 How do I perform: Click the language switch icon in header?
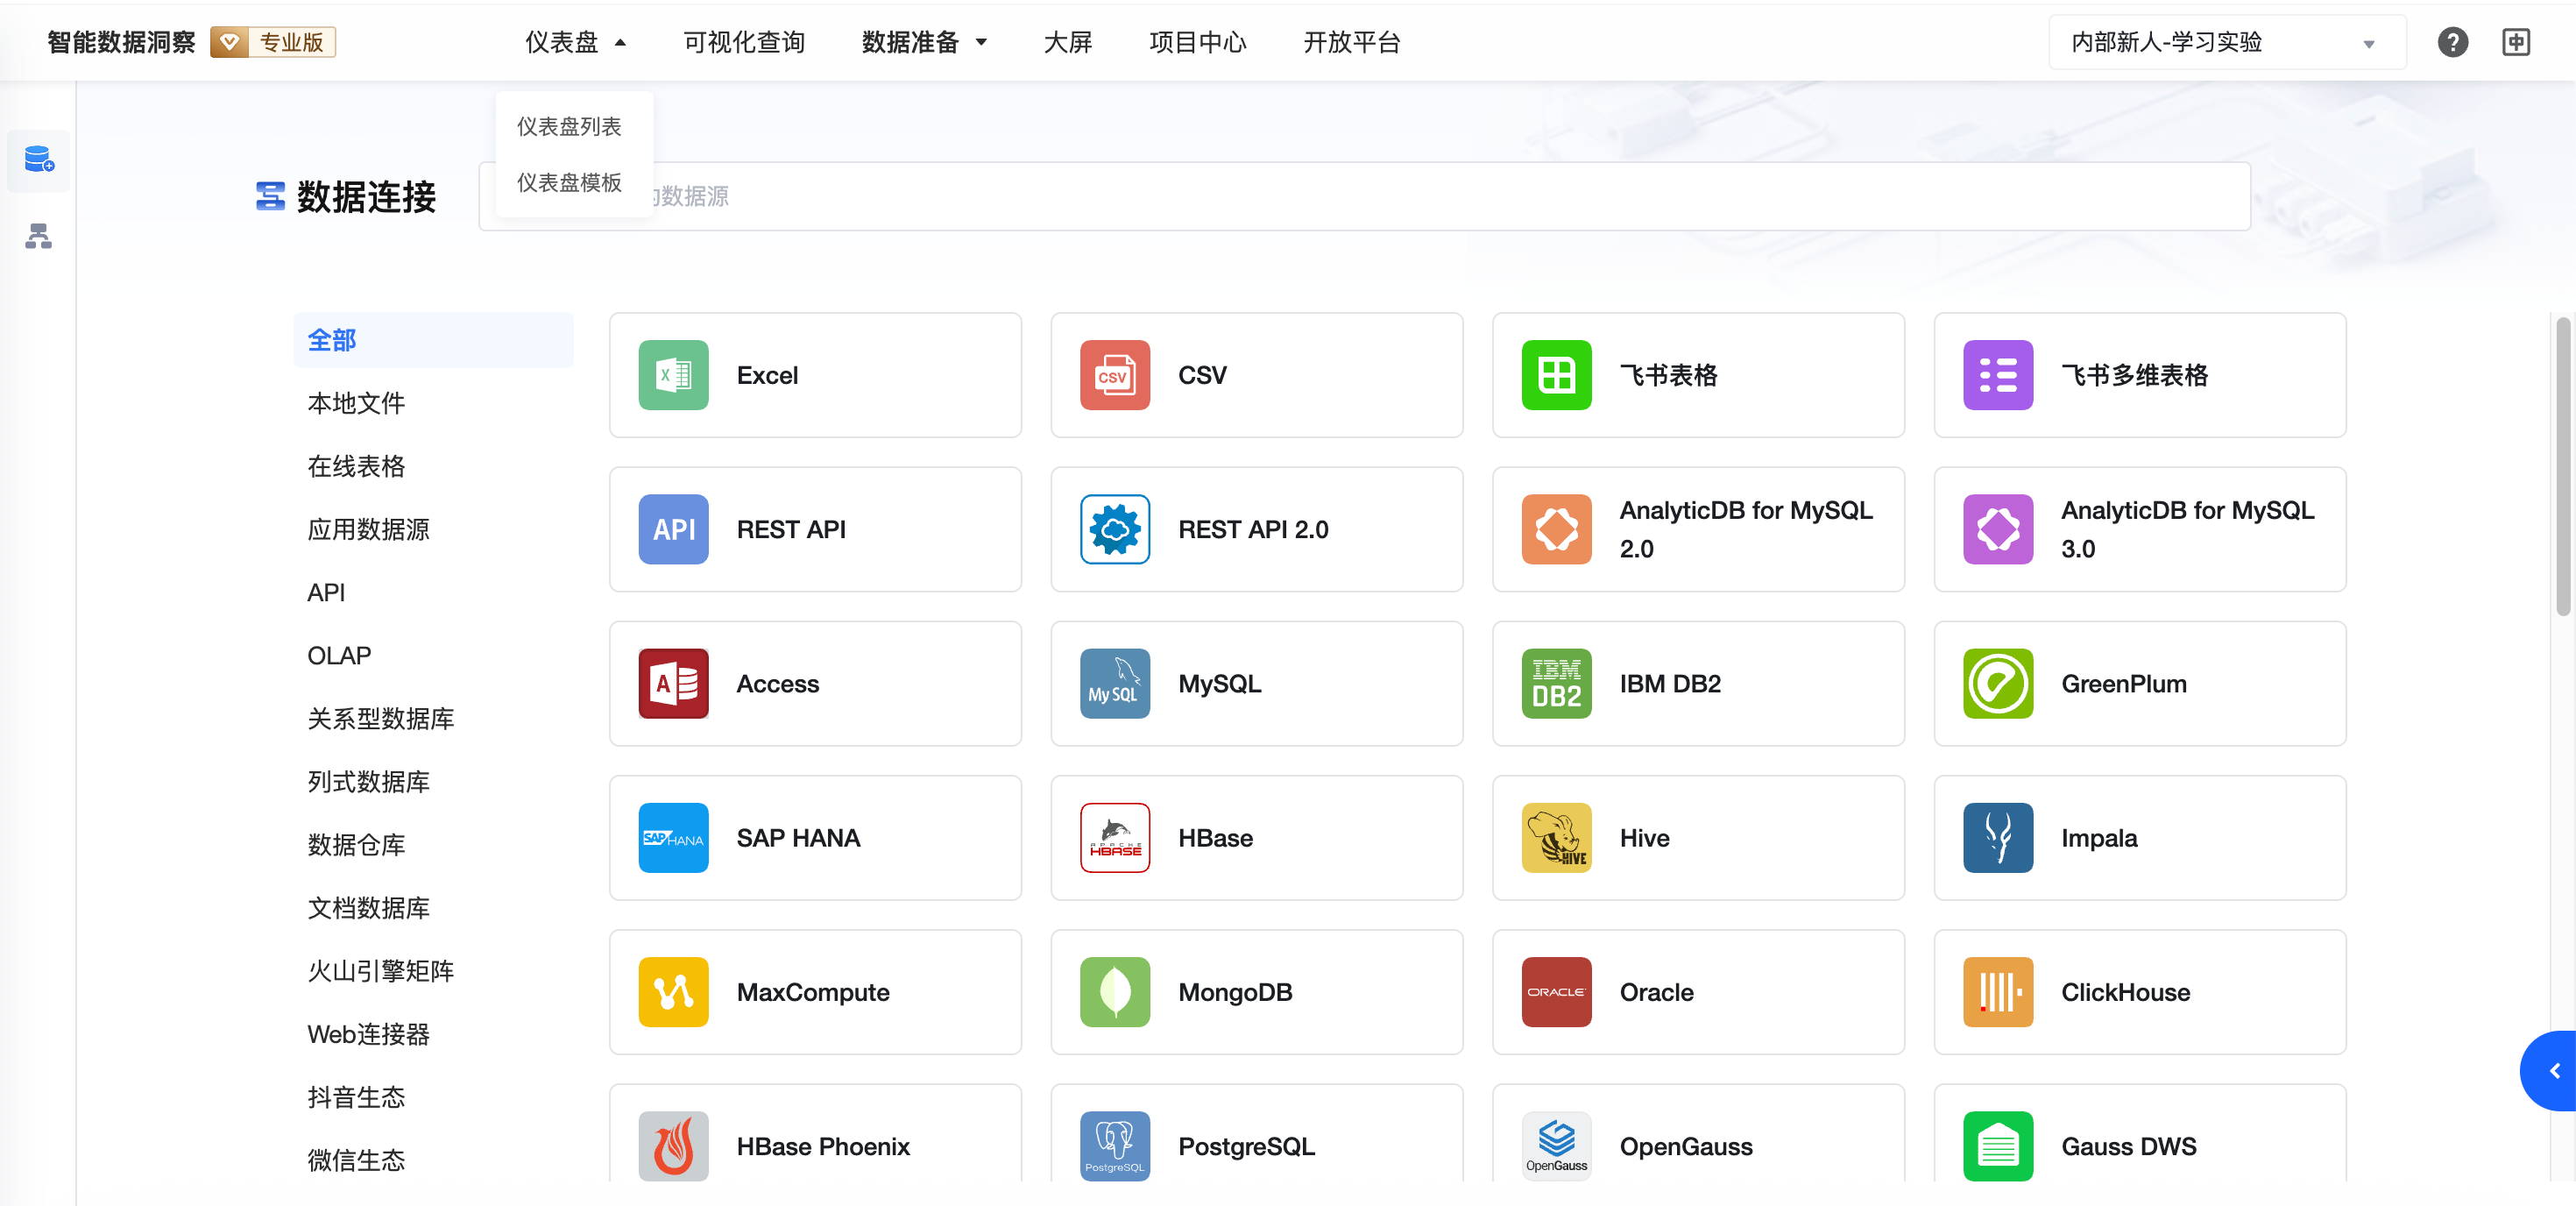click(x=2515, y=42)
